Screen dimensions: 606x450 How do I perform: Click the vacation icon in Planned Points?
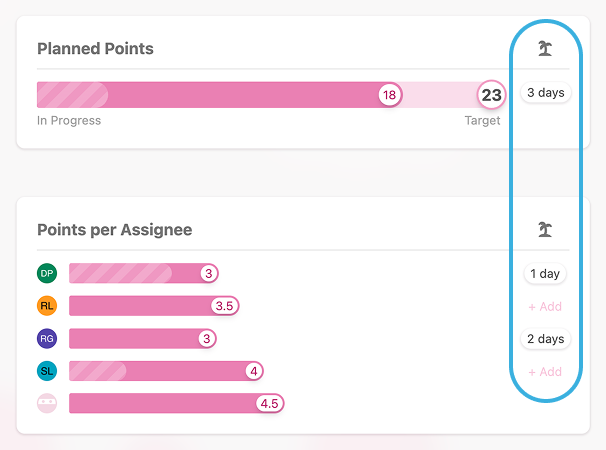pos(544,48)
